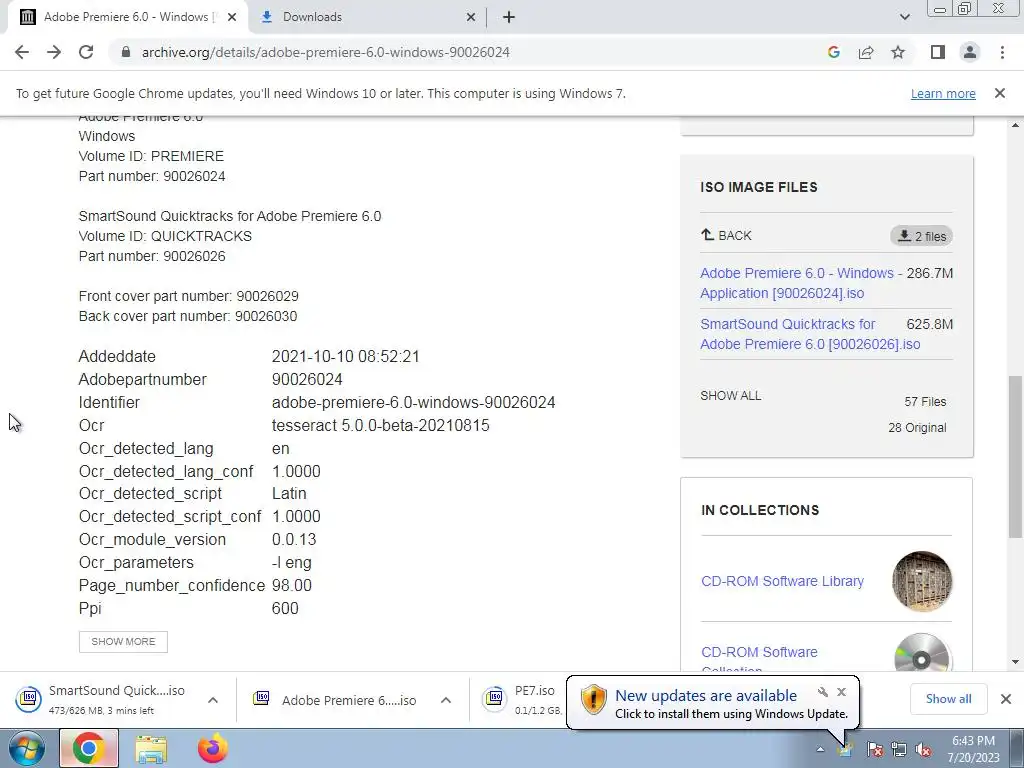Click the address bar URL

[325, 52]
